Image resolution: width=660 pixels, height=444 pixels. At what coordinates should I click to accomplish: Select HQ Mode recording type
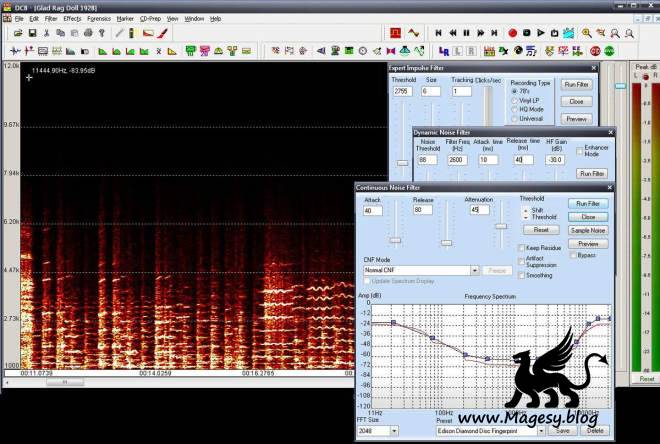pyautogui.click(x=514, y=109)
